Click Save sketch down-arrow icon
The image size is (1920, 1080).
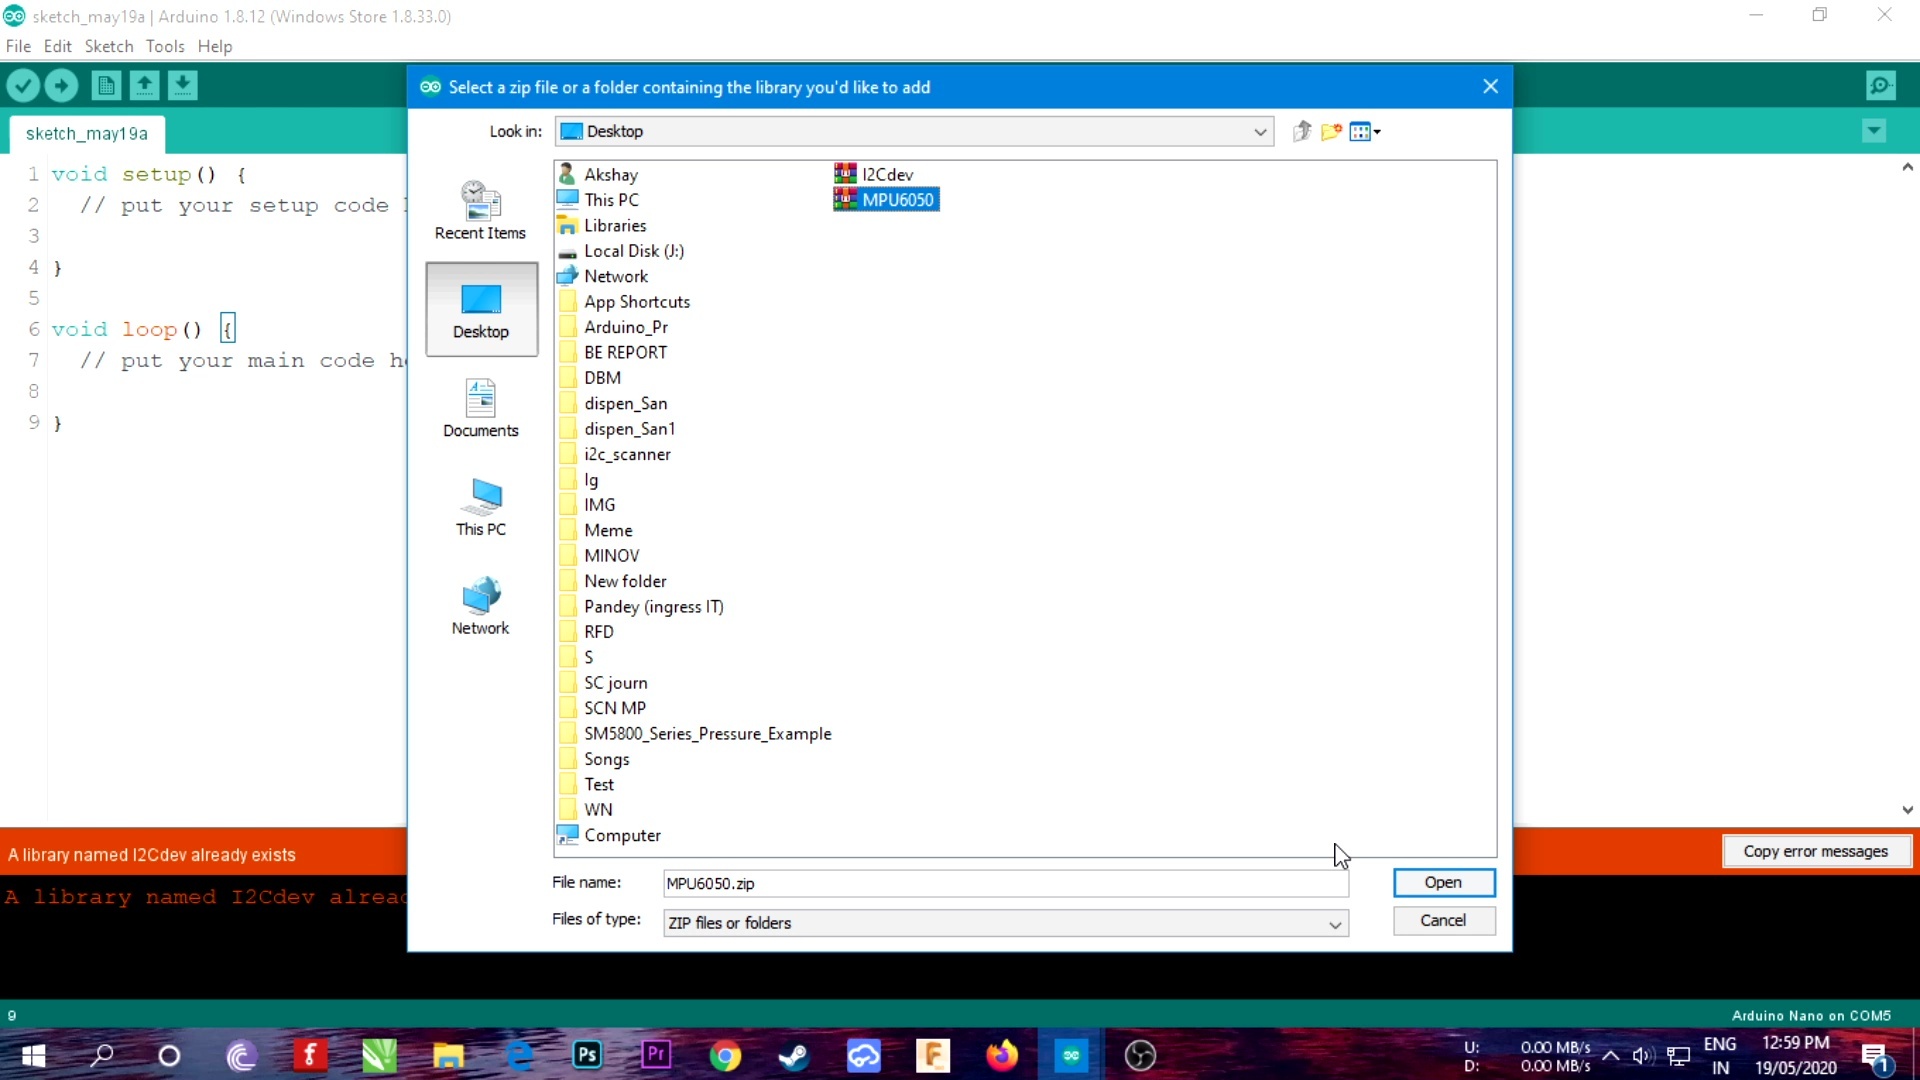click(182, 86)
